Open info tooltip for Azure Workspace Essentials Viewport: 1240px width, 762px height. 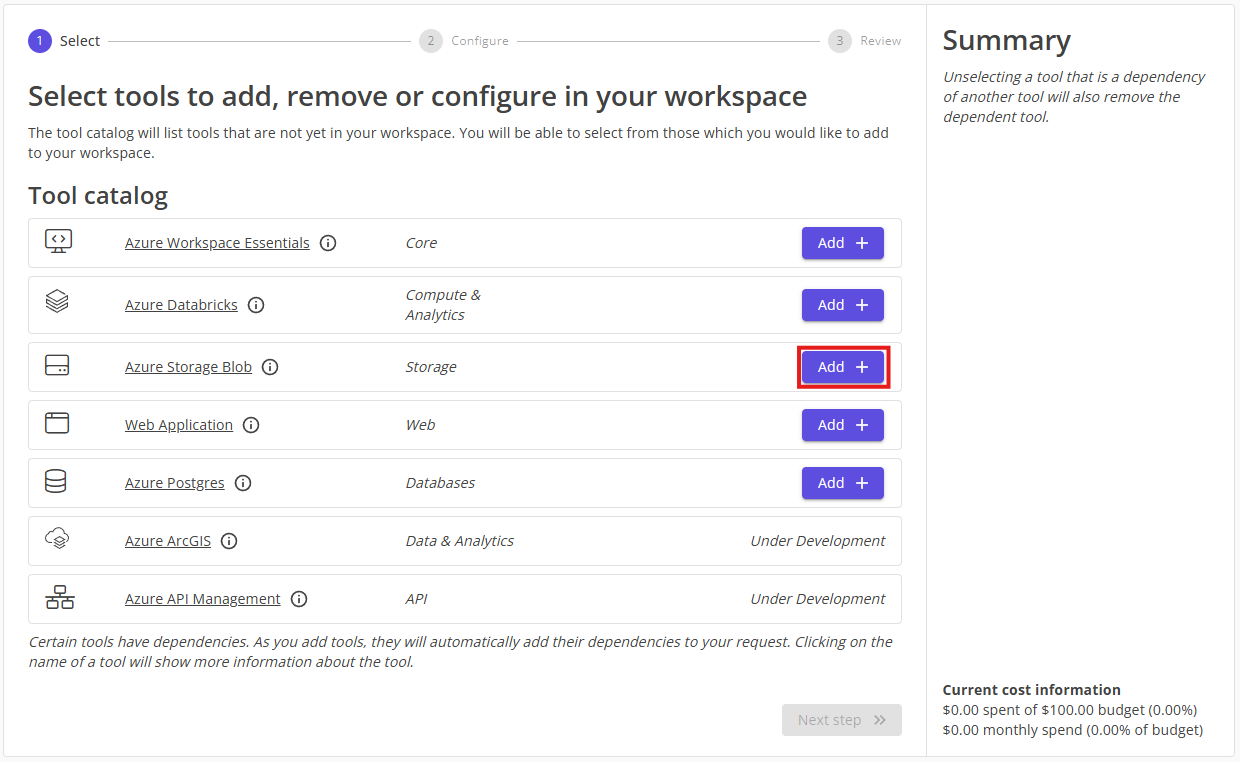point(328,242)
